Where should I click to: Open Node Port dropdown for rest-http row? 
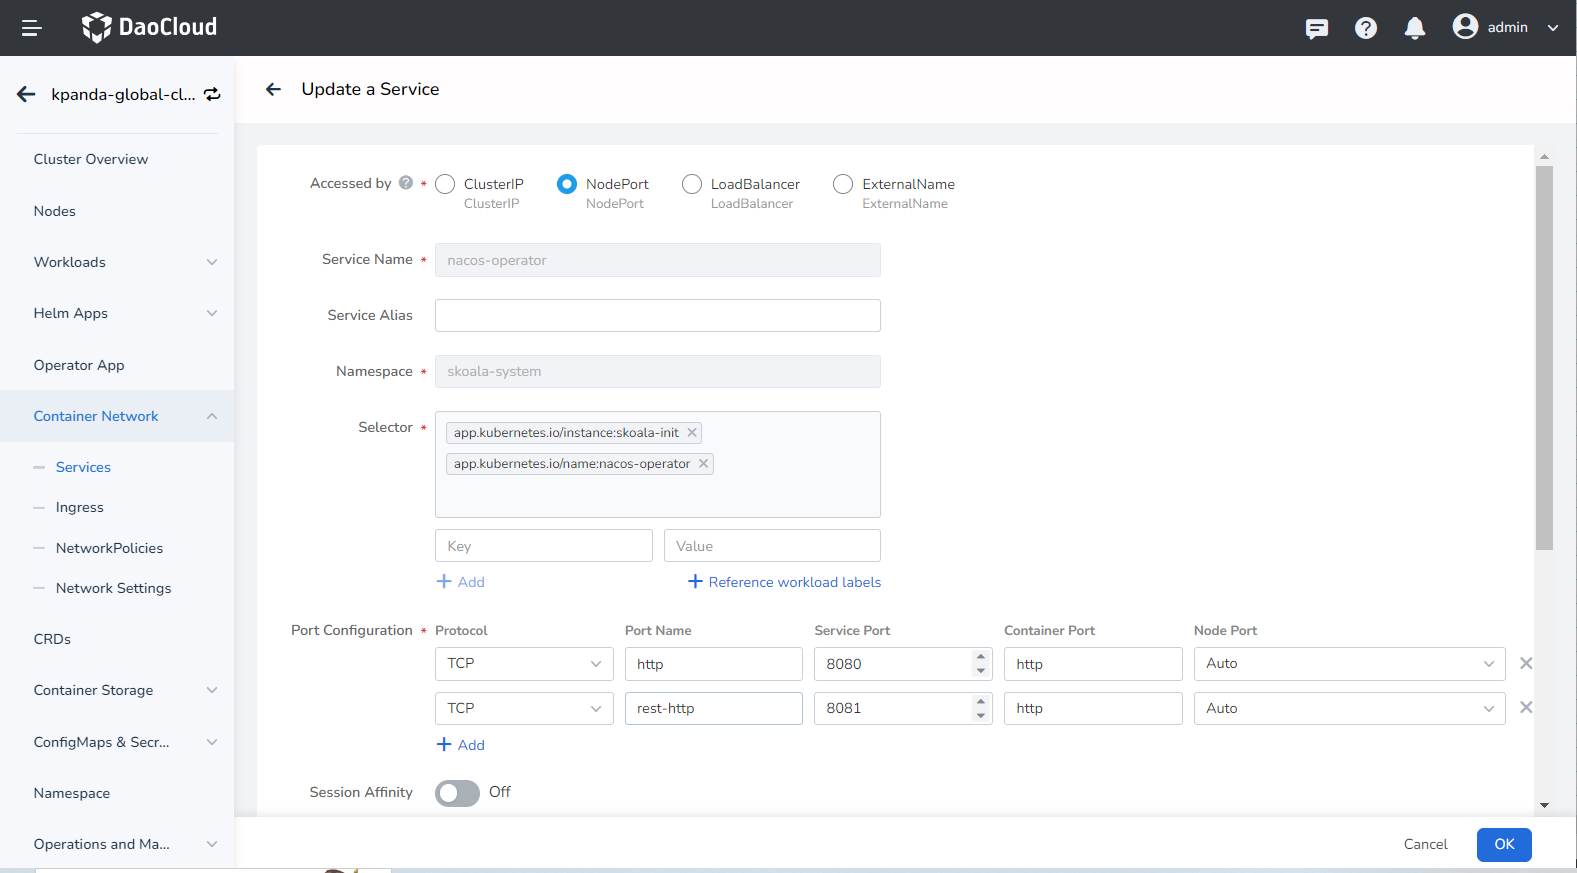tap(1348, 708)
